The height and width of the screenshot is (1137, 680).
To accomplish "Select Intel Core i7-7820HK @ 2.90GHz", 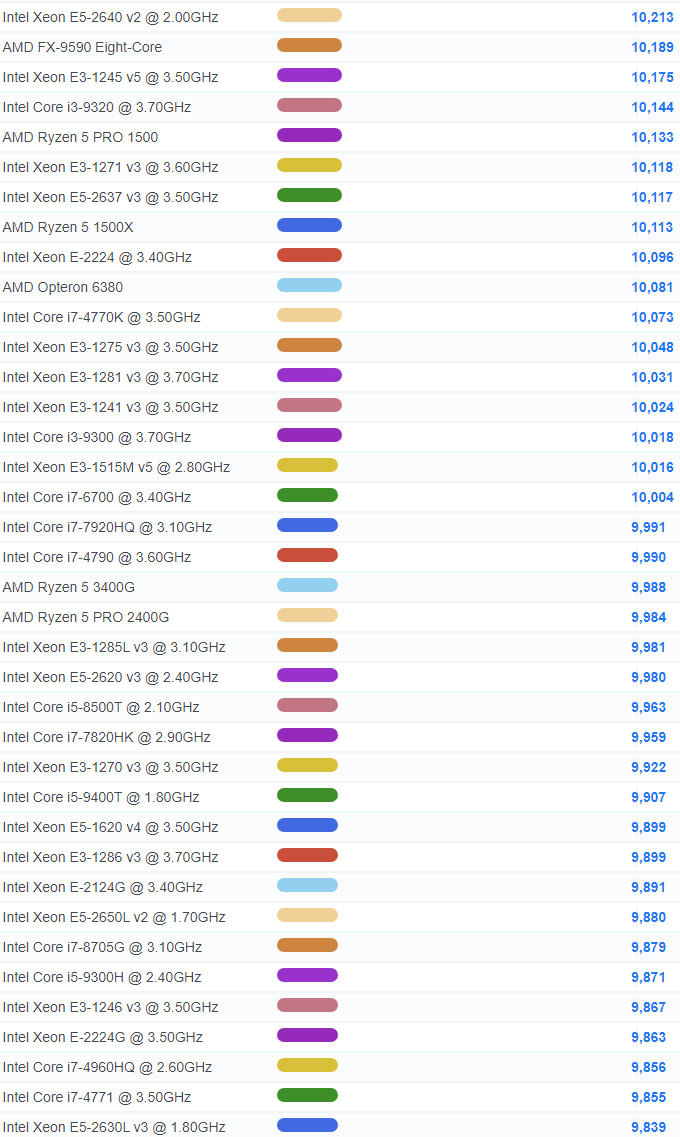I will click(107, 737).
